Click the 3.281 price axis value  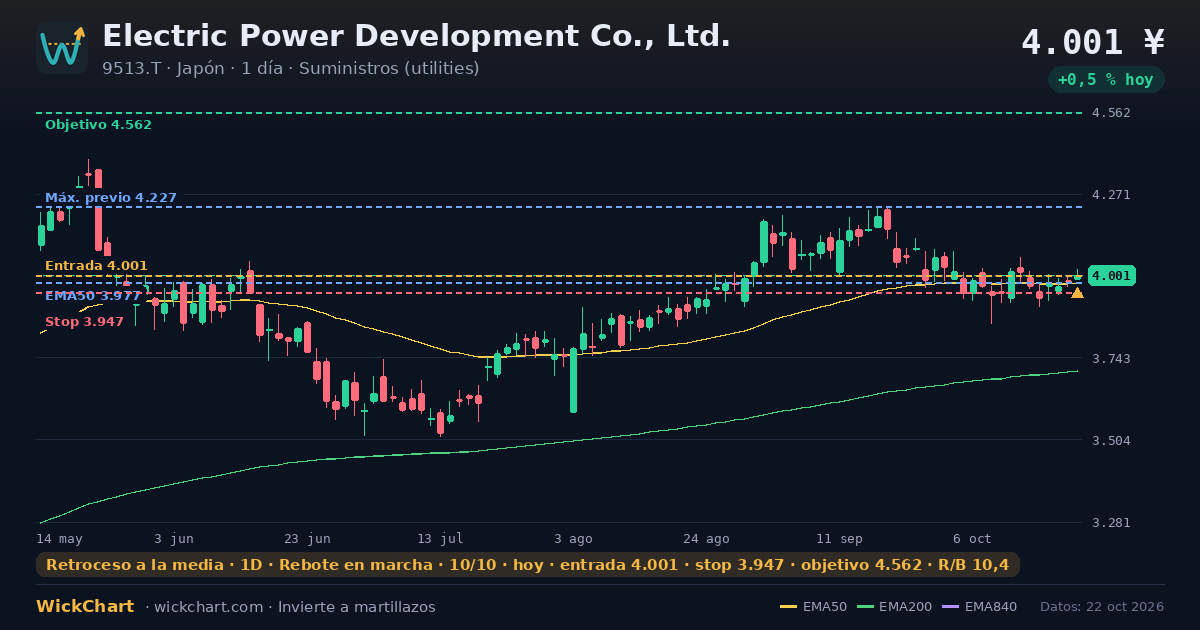click(x=1111, y=523)
